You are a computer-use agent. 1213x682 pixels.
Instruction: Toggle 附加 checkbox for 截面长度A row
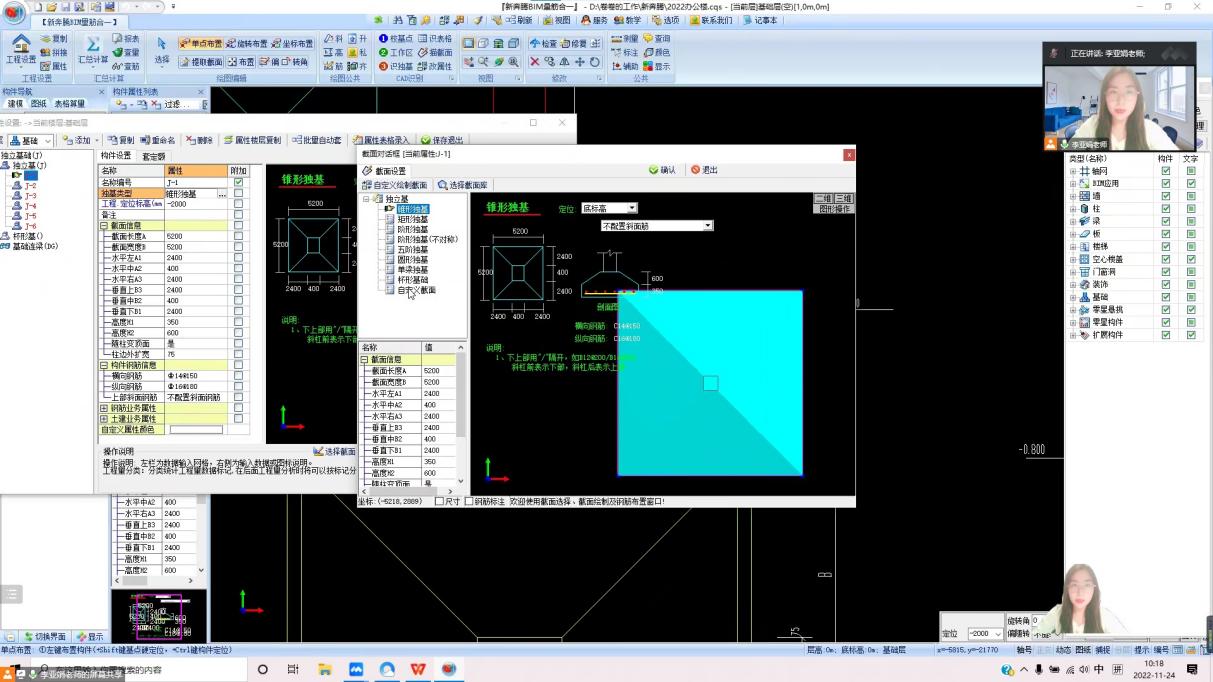click(x=238, y=236)
